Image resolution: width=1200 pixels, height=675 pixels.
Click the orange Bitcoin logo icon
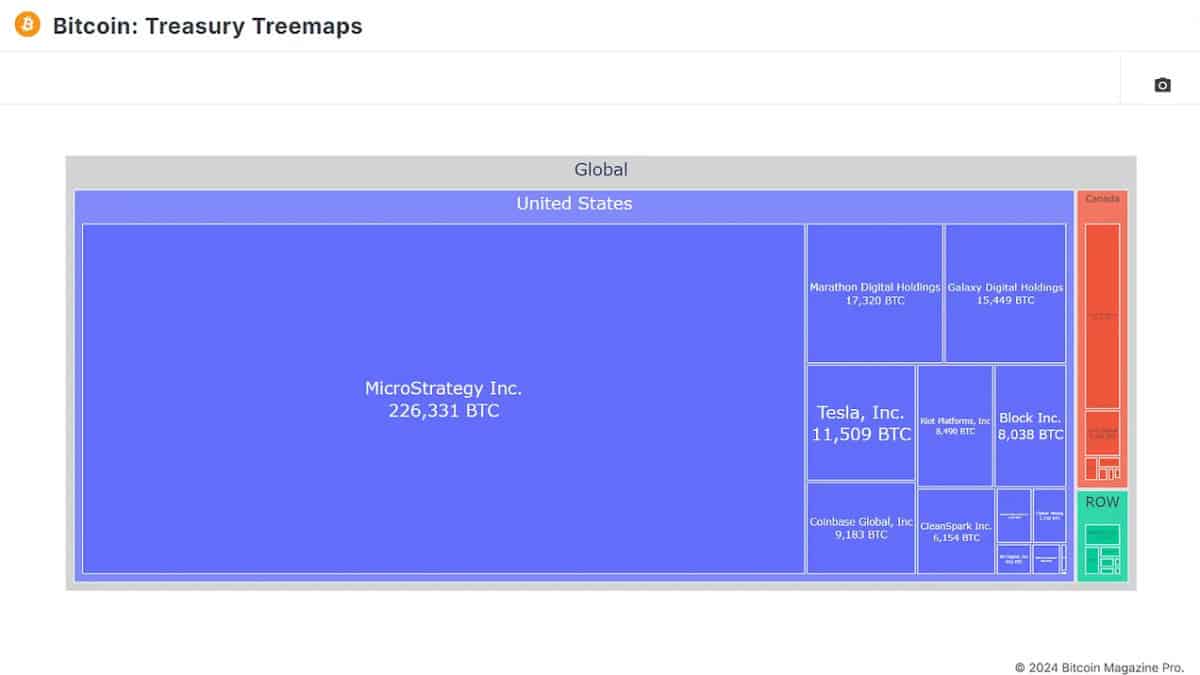pyautogui.click(x=28, y=25)
